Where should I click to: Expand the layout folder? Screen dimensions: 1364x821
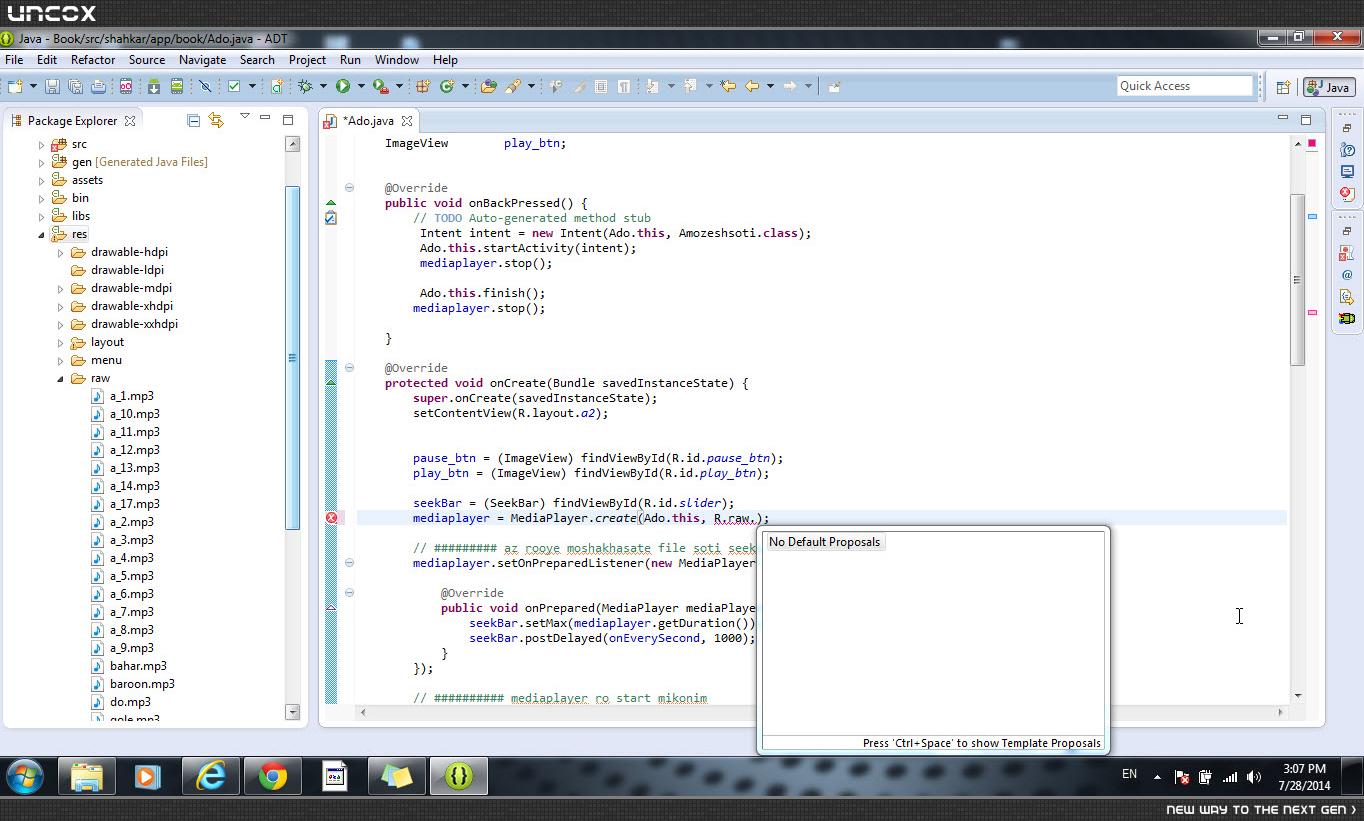click(x=61, y=343)
